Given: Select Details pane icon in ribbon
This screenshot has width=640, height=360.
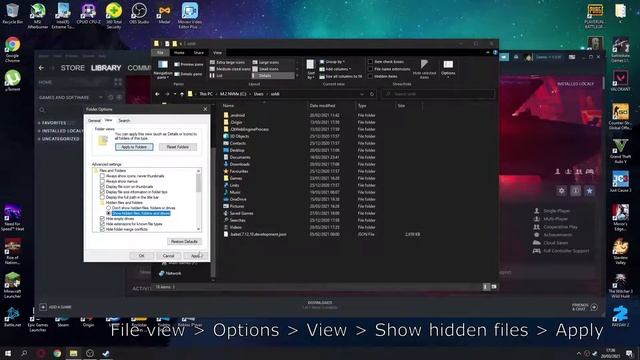Looking at the screenshot, I should (x=177, y=74).
